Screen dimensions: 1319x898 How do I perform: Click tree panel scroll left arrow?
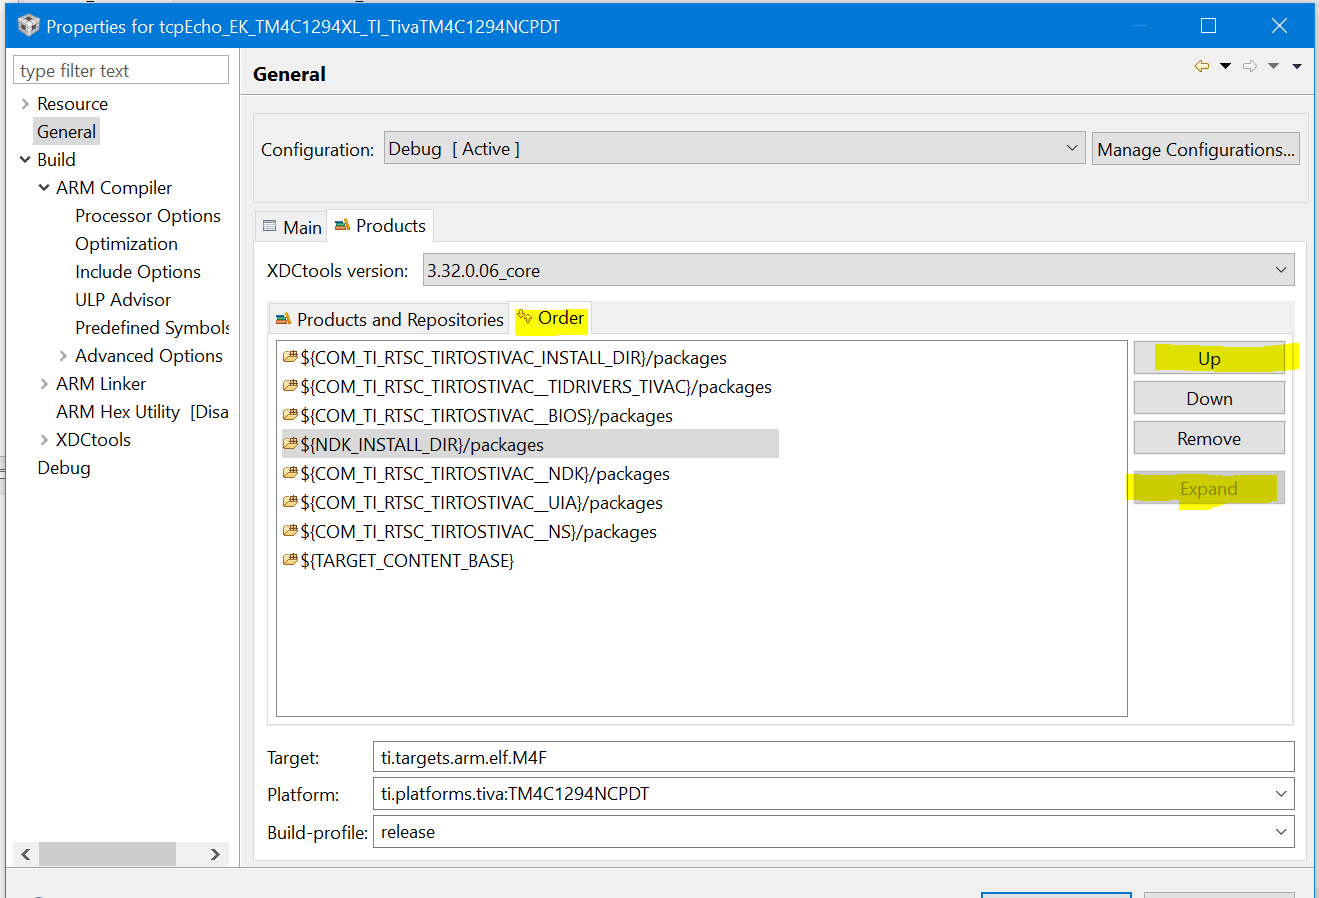(26, 854)
